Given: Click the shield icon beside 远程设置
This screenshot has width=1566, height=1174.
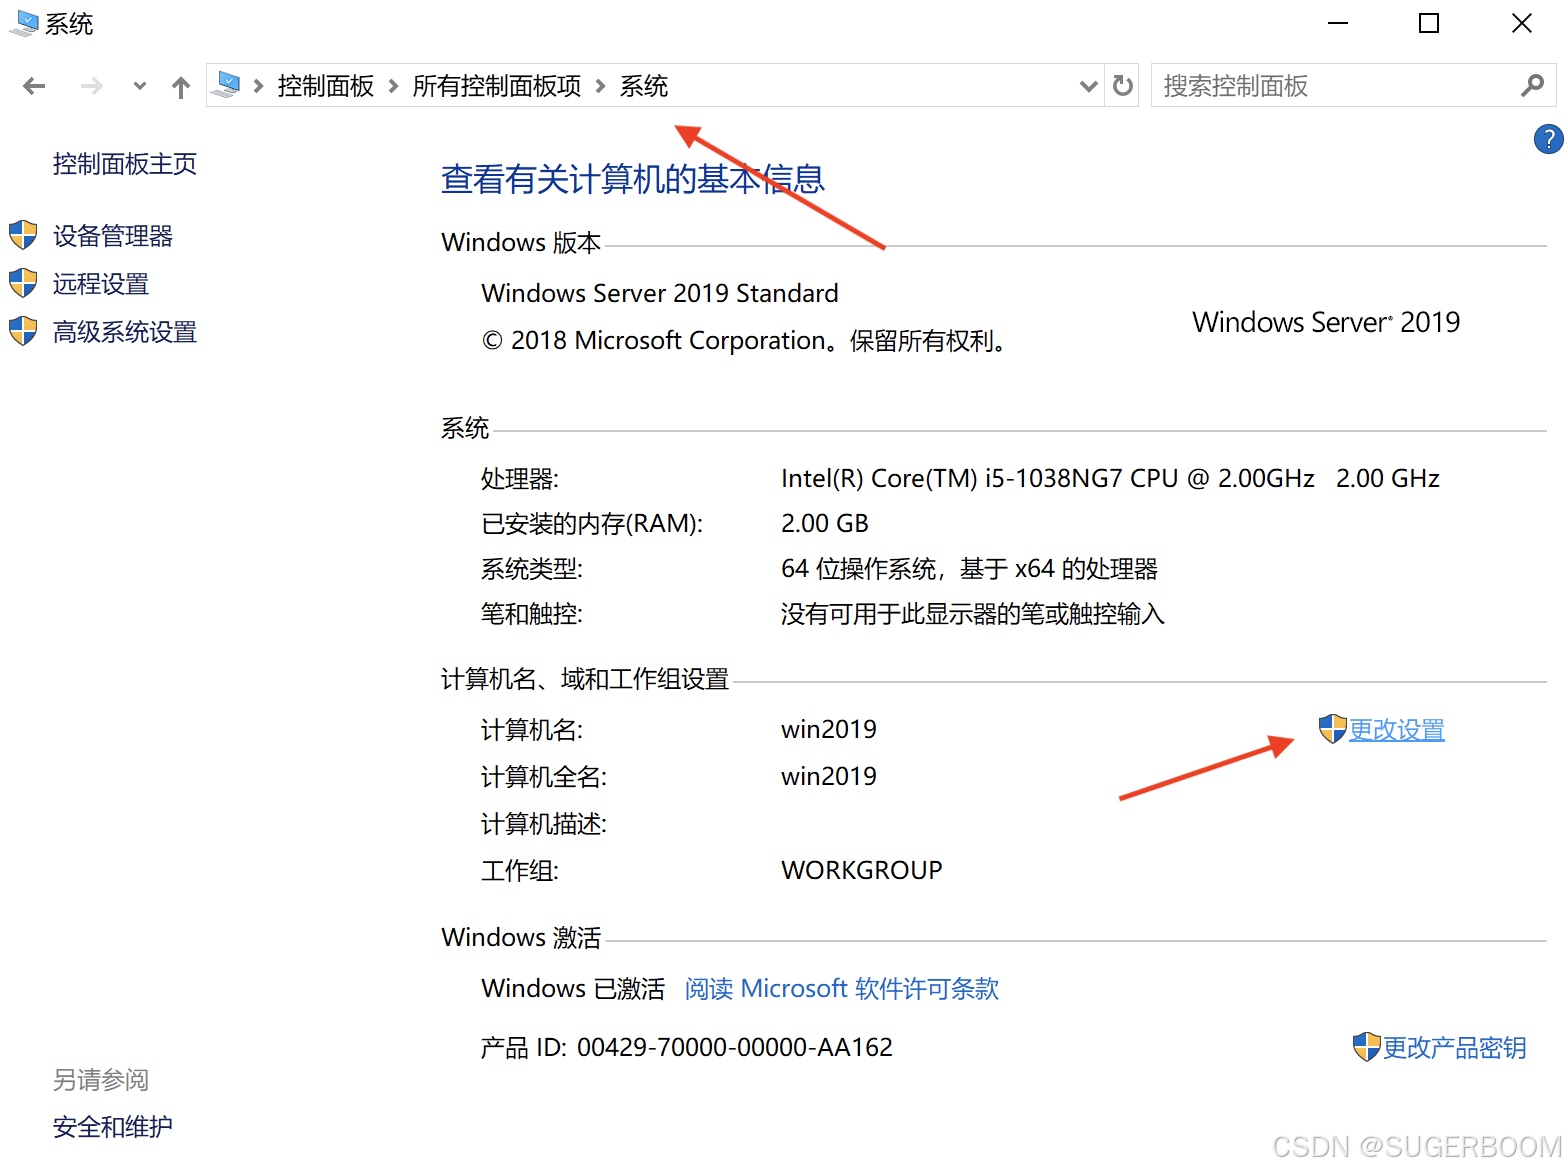Looking at the screenshot, I should (x=23, y=283).
